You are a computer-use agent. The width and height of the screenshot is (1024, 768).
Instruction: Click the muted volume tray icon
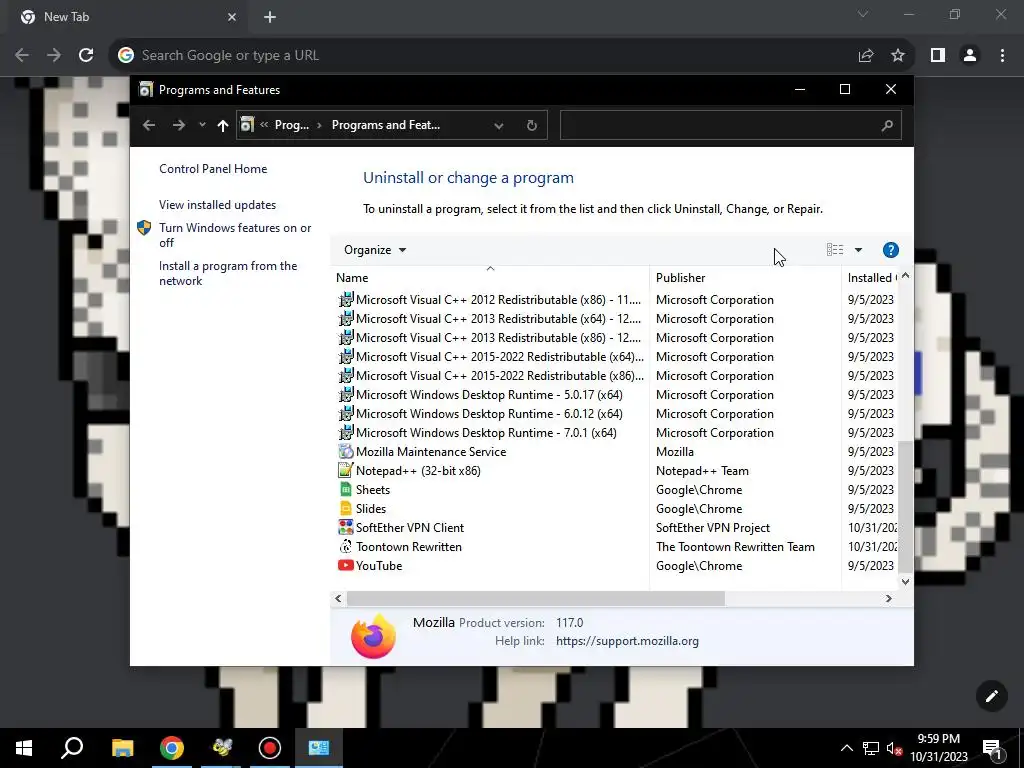pos(895,748)
